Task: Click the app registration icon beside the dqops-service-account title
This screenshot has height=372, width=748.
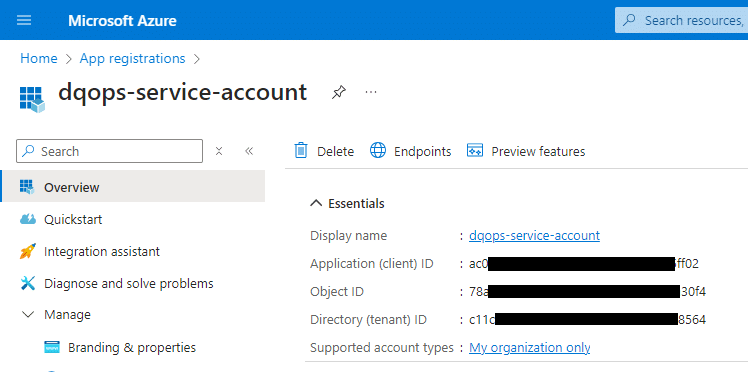Action: pyautogui.click(x=32, y=99)
